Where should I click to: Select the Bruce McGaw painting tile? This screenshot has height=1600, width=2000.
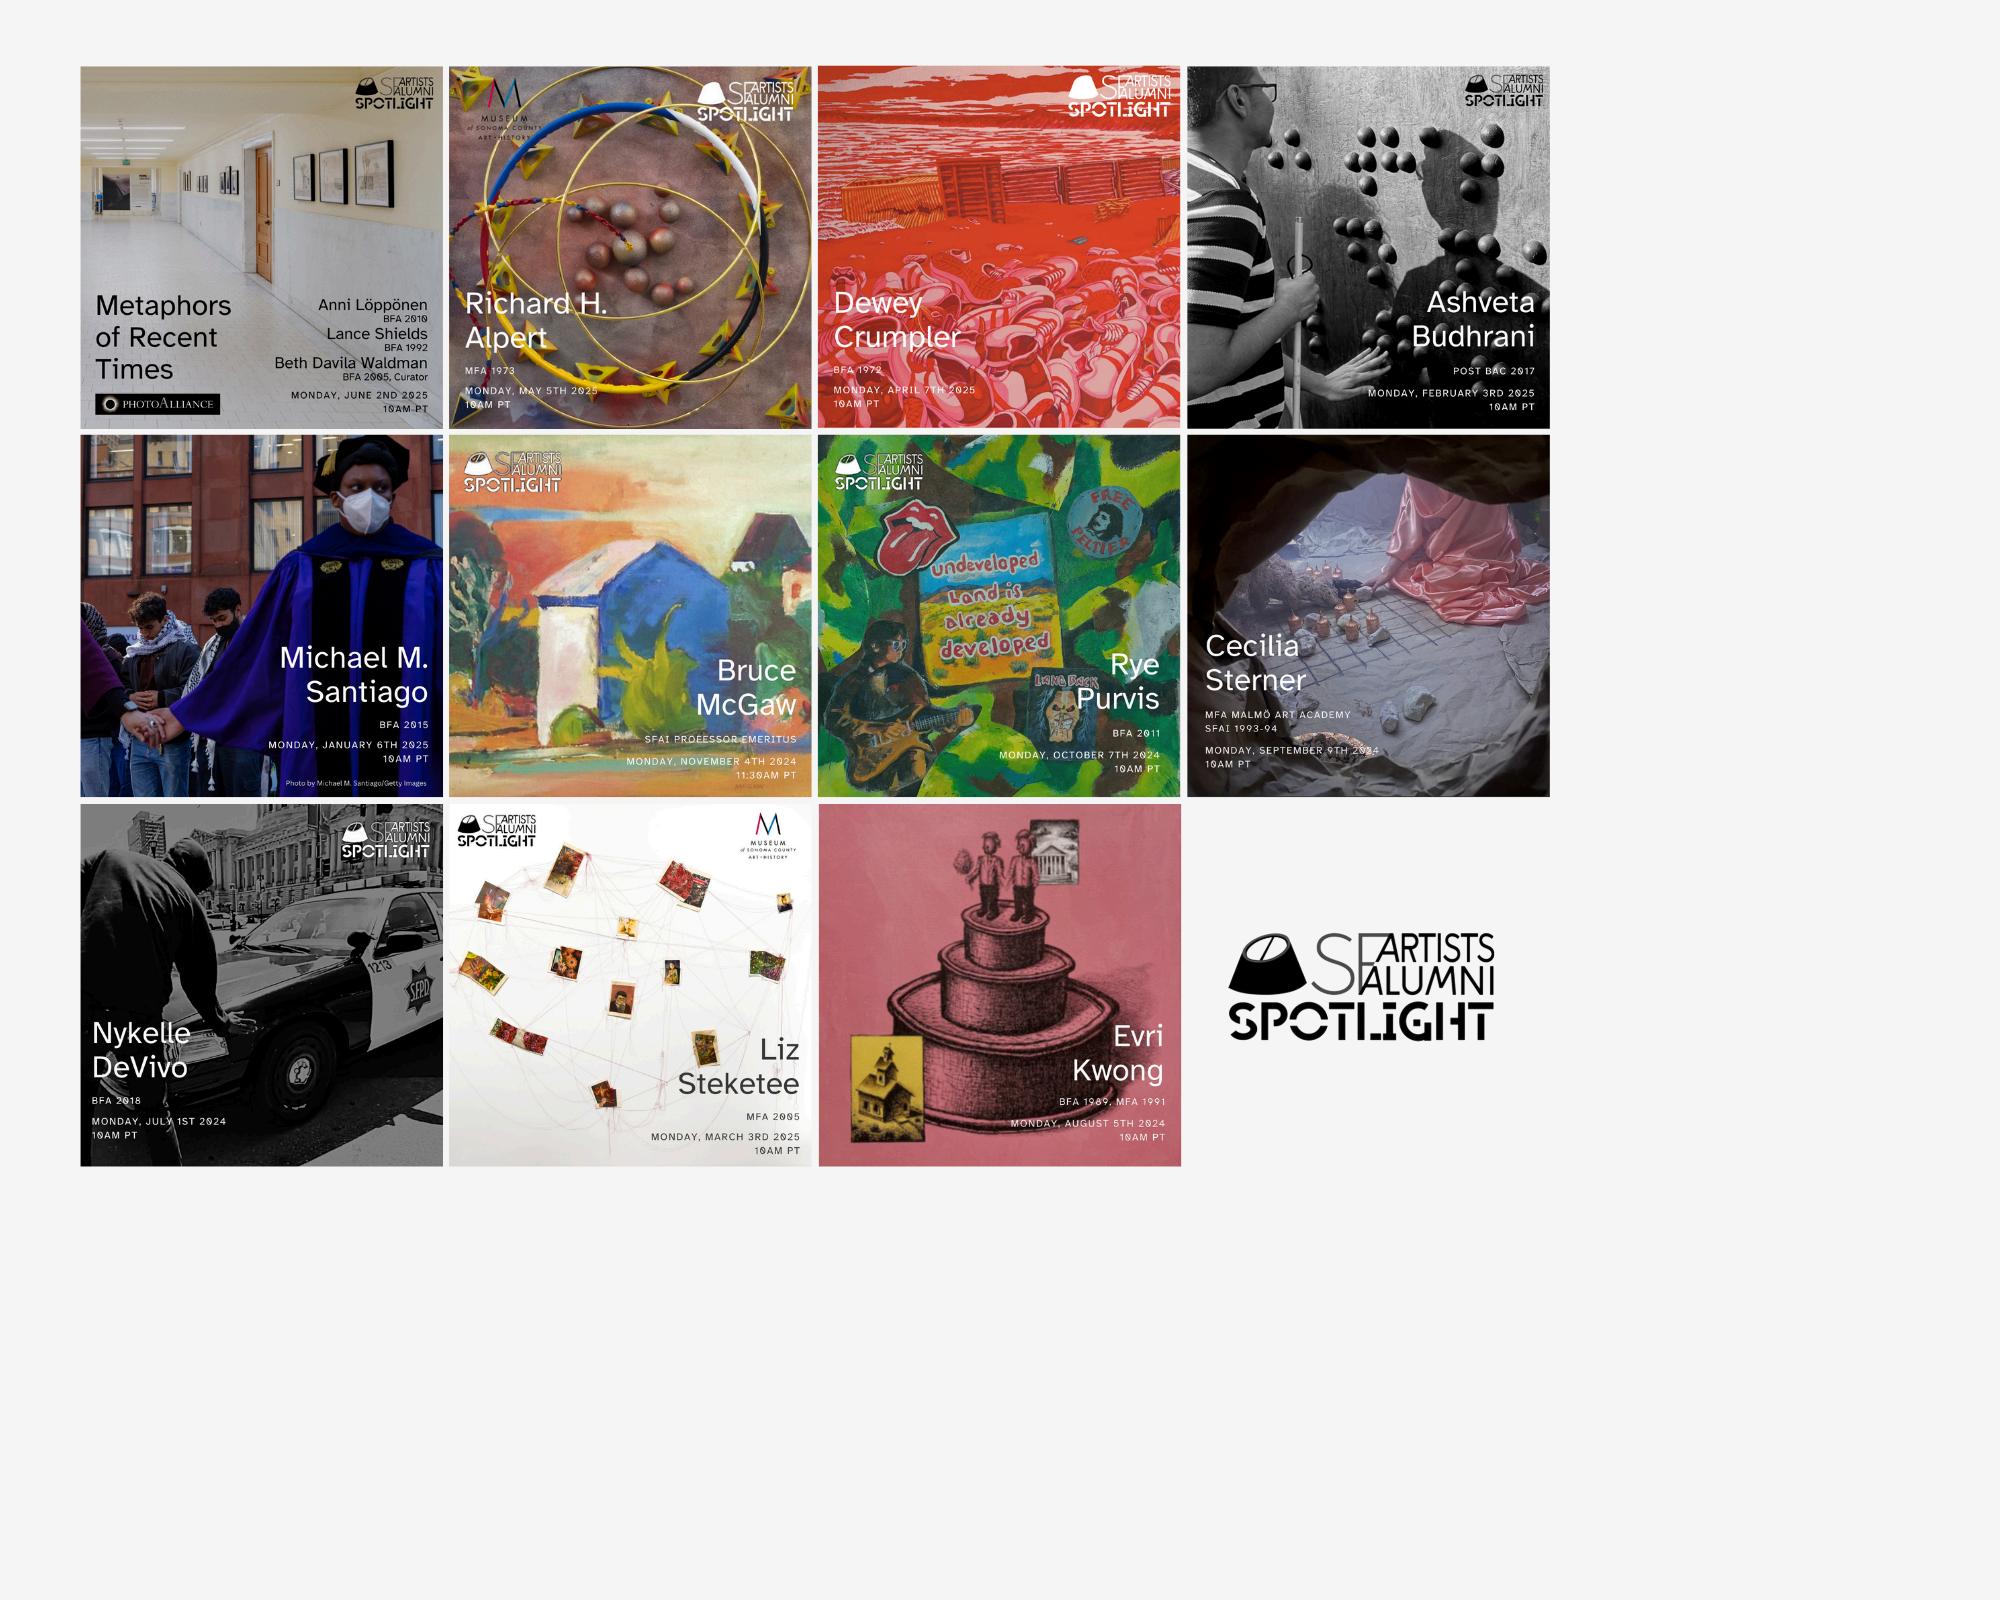tap(630, 616)
